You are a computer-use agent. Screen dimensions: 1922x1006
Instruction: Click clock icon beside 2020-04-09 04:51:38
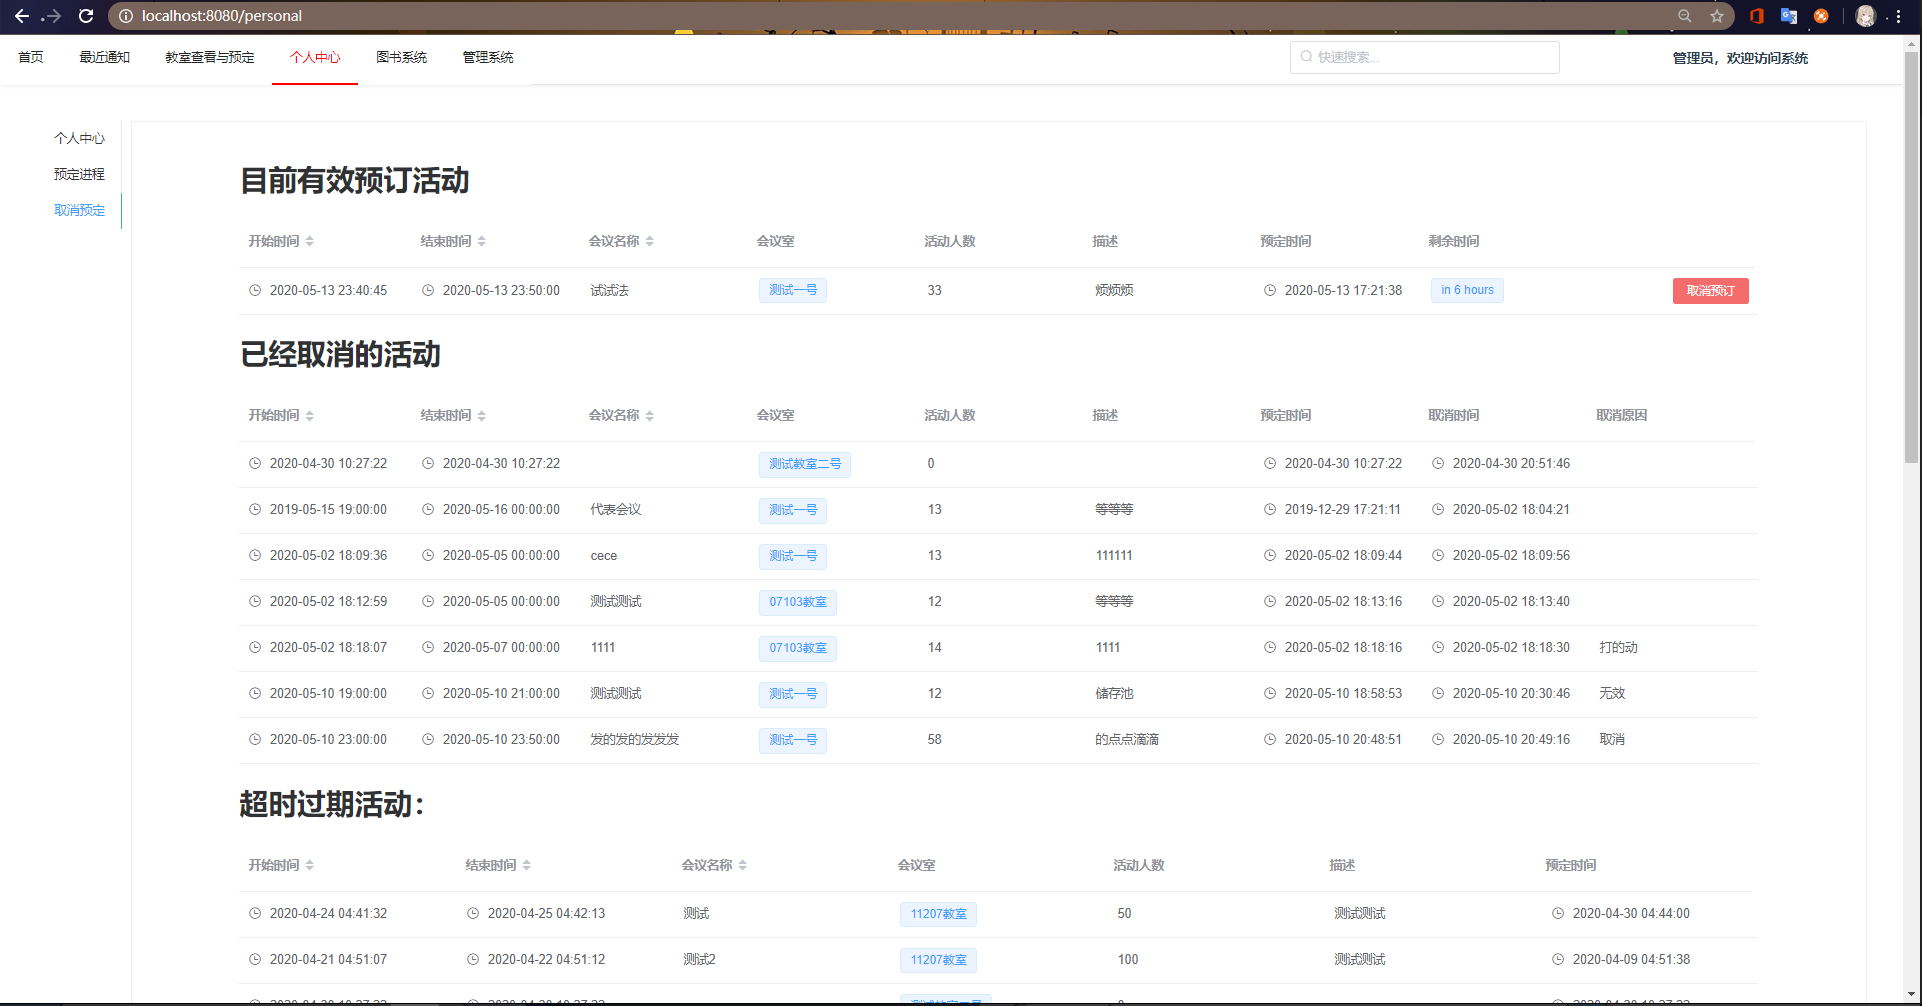coord(1558,960)
